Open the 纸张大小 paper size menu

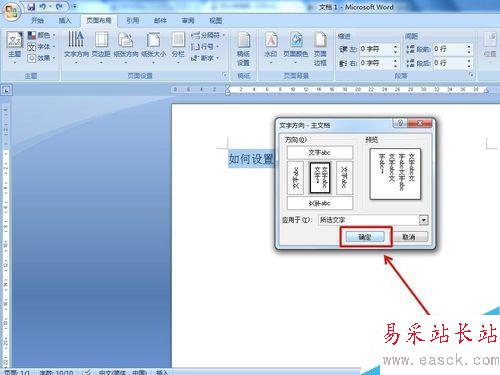(x=153, y=47)
